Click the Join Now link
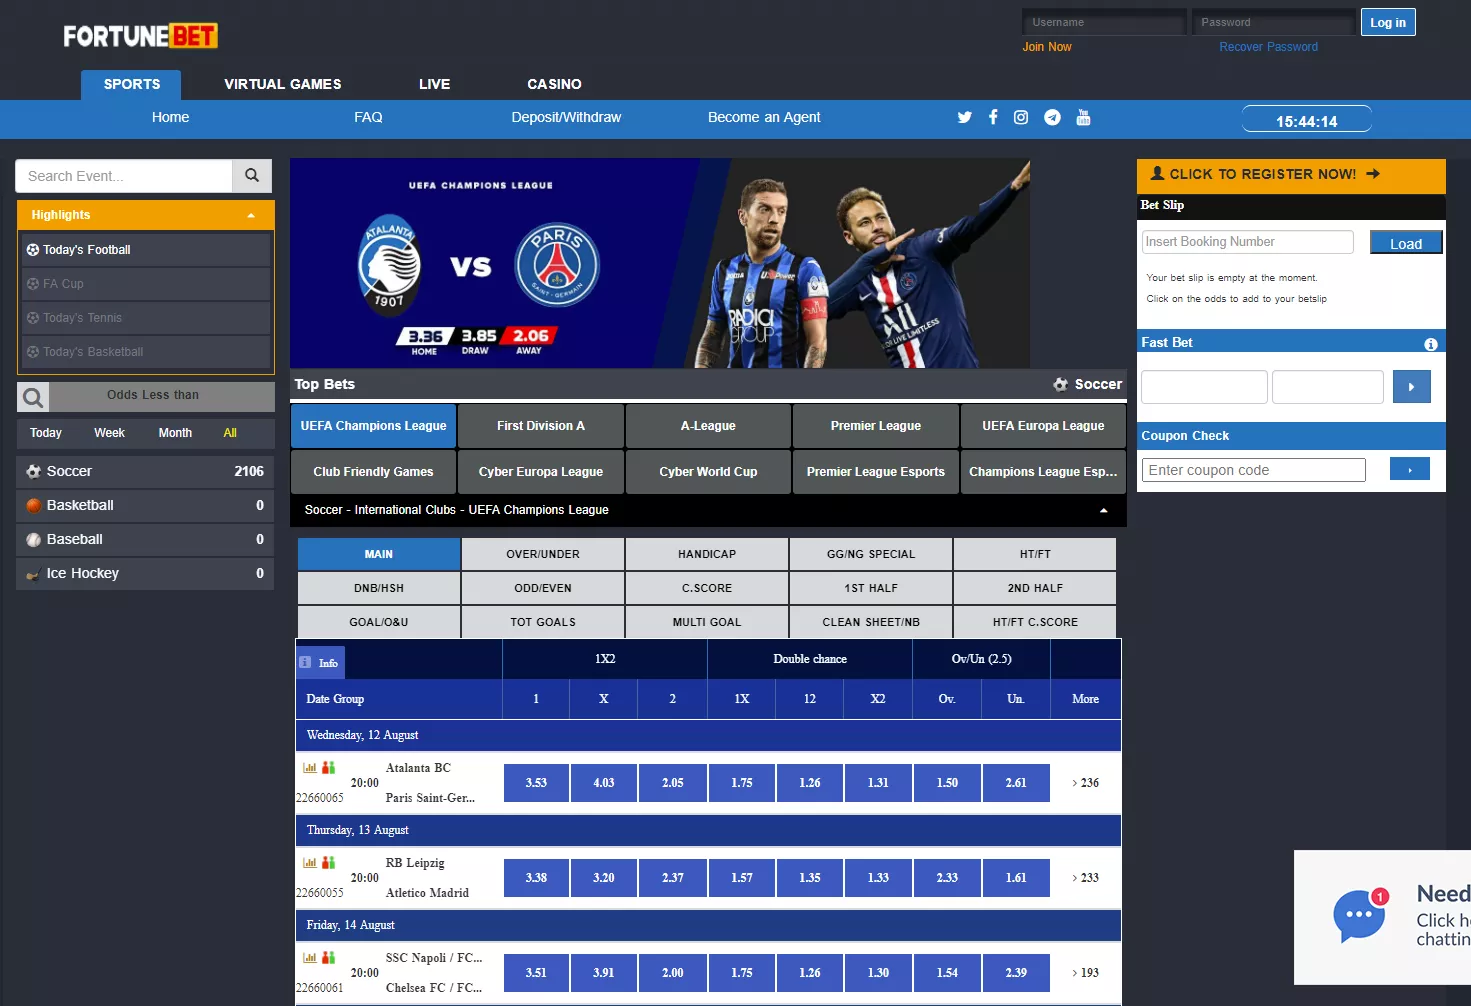This screenshot has height=1006, width=1471. [1046, 46]
